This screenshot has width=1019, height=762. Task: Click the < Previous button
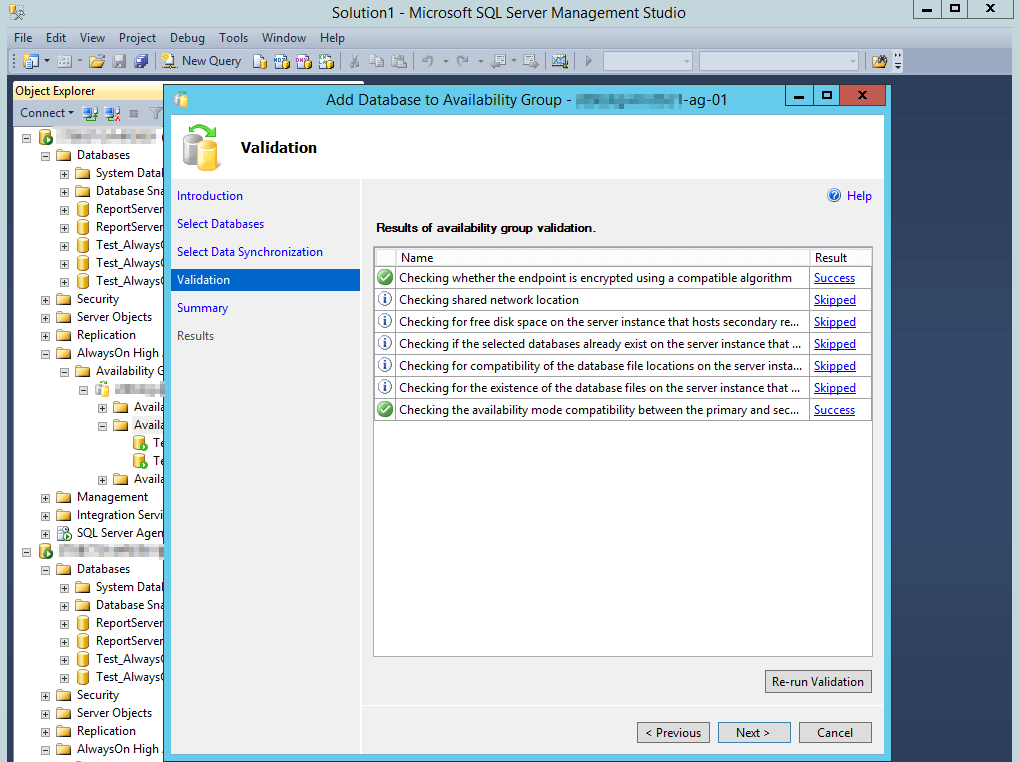tap(673, 732)
